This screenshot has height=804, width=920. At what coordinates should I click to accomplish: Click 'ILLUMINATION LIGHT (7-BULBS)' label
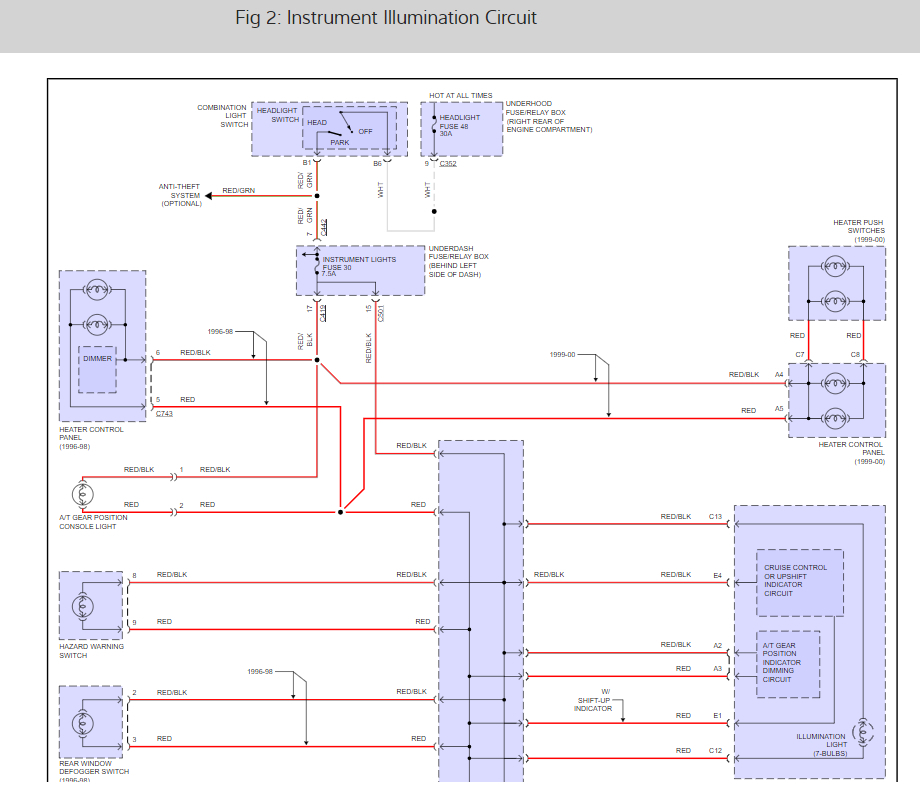(x=821, y=745)
